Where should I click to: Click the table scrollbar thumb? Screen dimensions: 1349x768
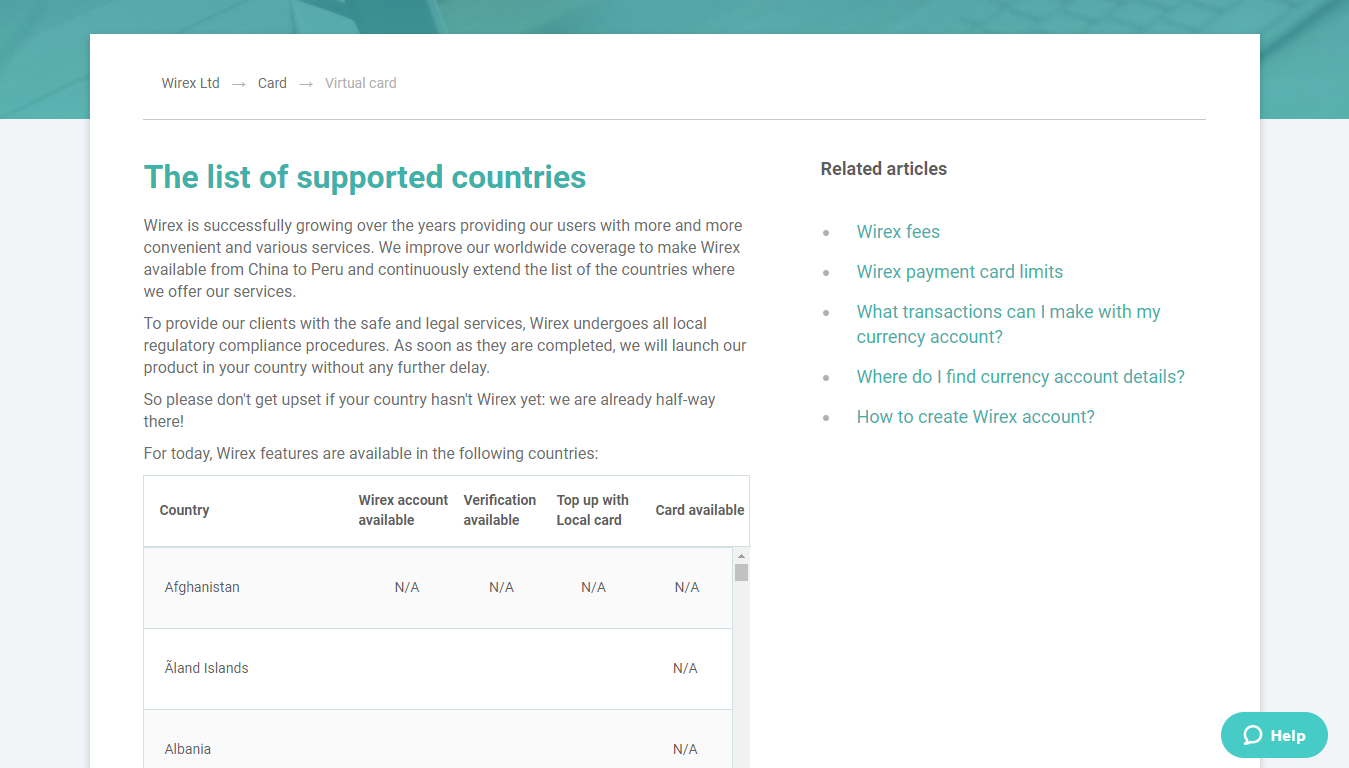pos(741,572)
